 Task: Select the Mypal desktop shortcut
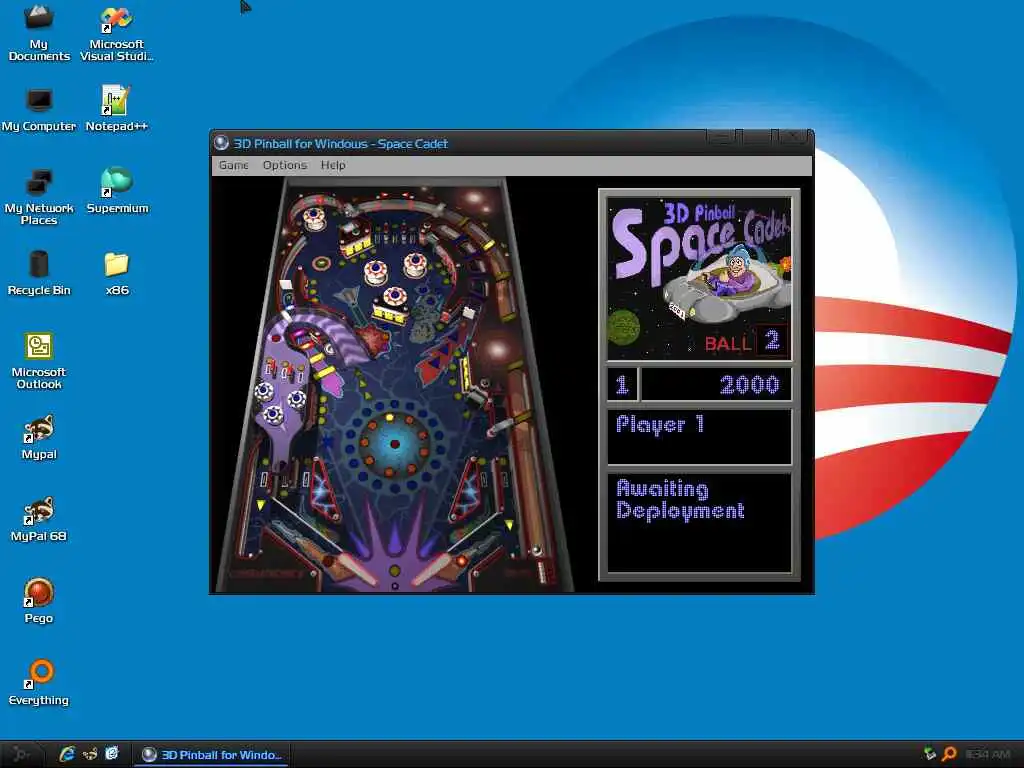click(x=39, y=438)
